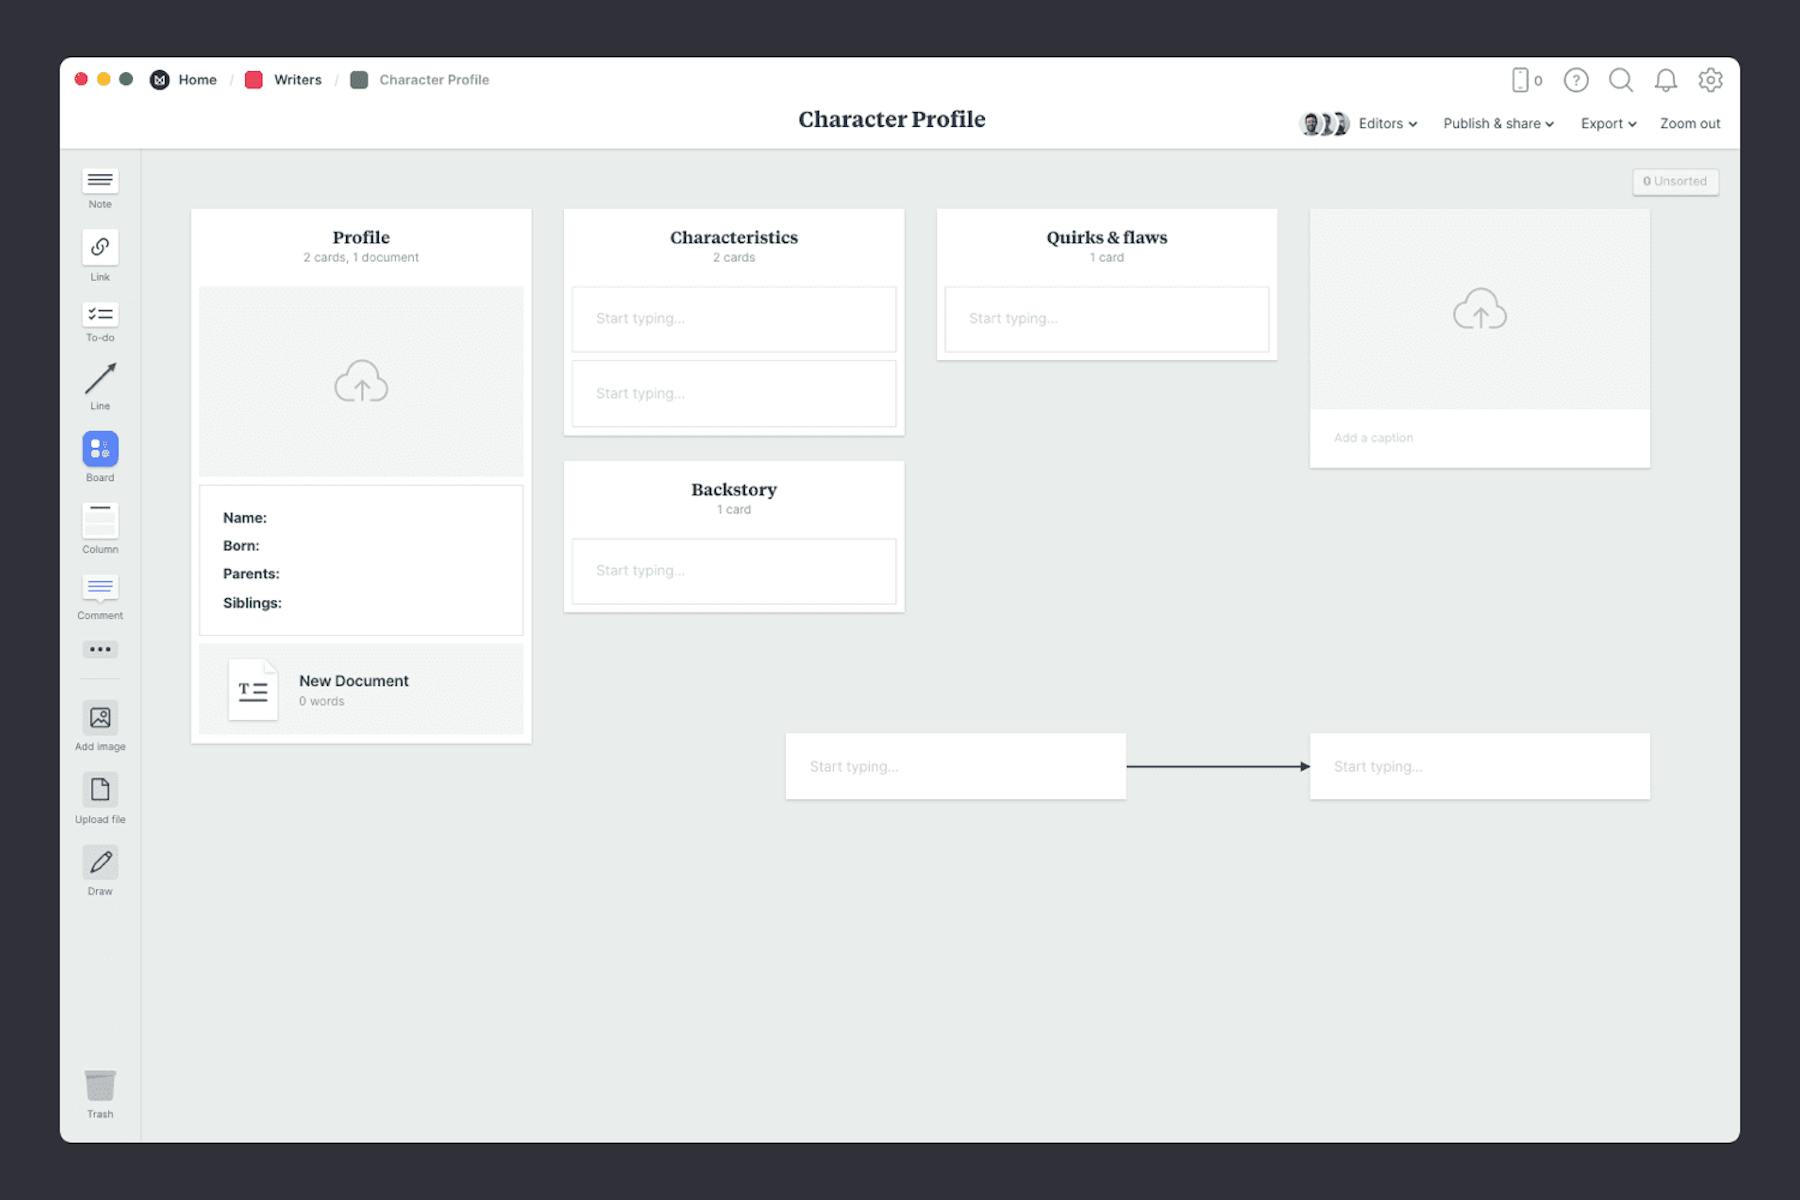Open the search panel

point(1621,80)
